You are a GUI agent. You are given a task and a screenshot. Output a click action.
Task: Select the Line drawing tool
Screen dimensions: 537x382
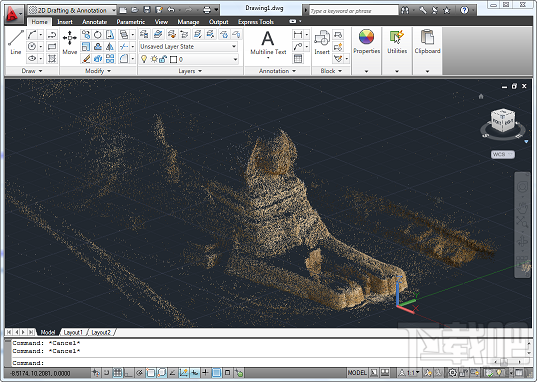[16, 42]
